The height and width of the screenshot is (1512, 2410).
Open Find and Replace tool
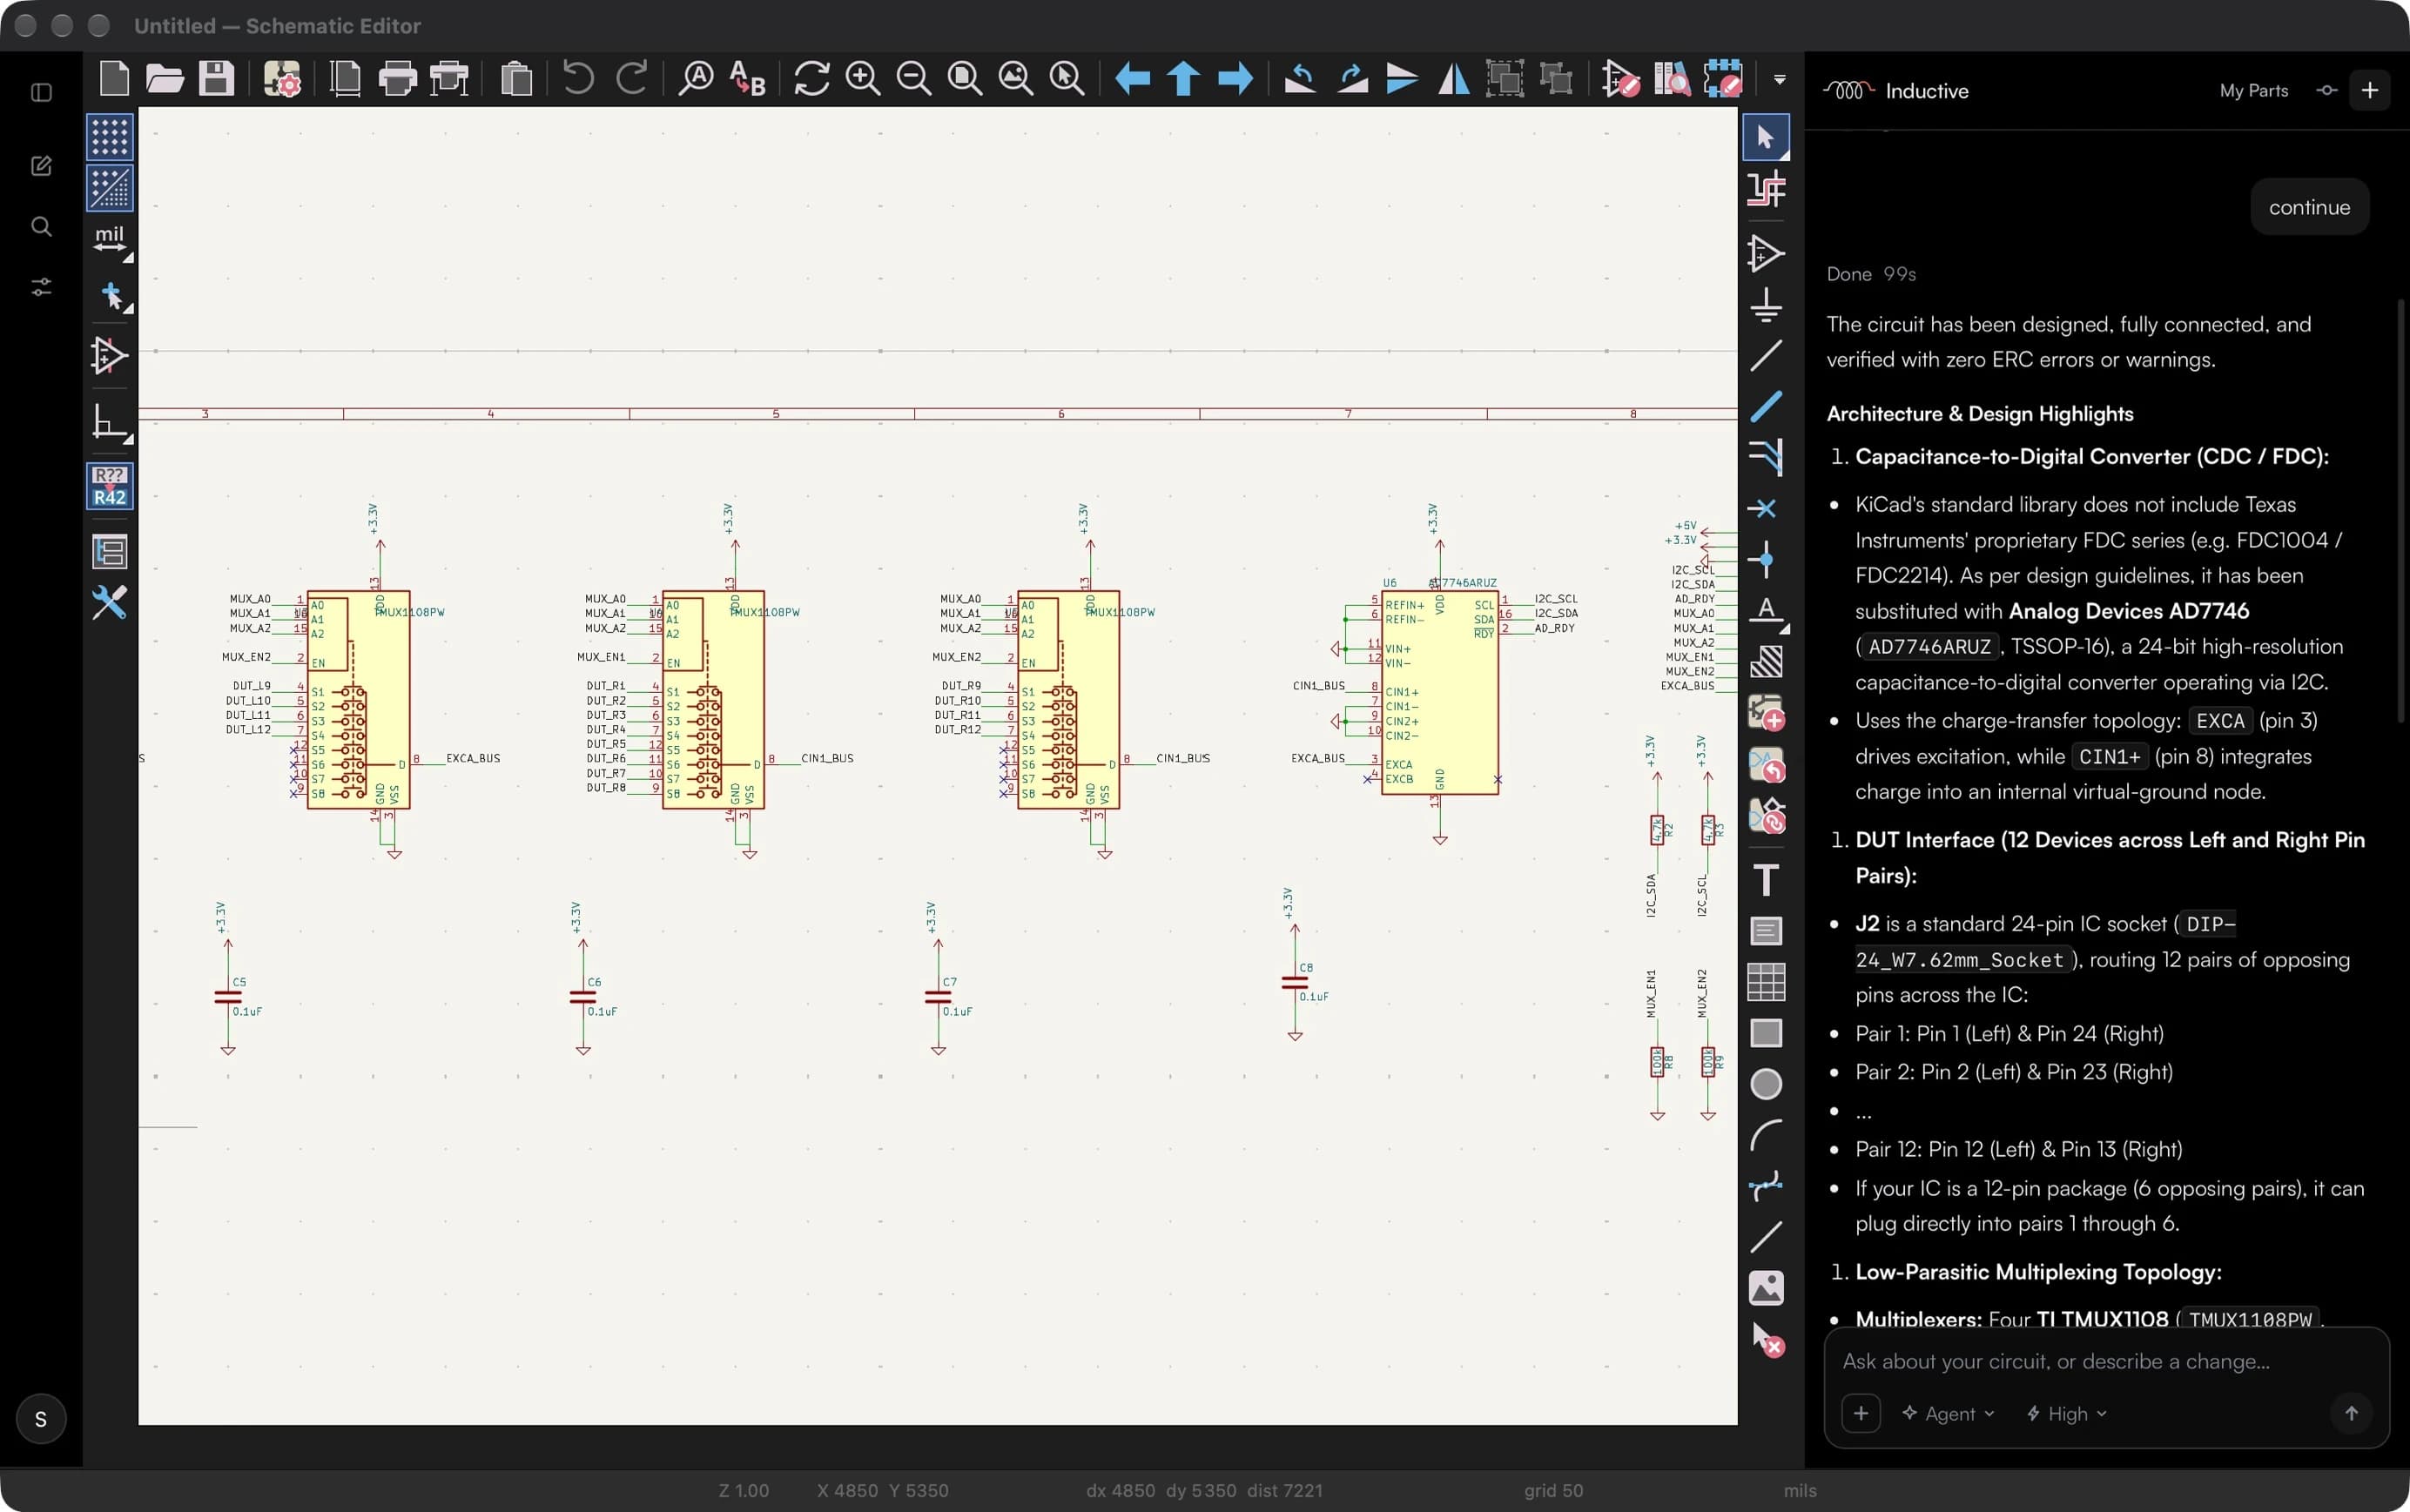747,78
